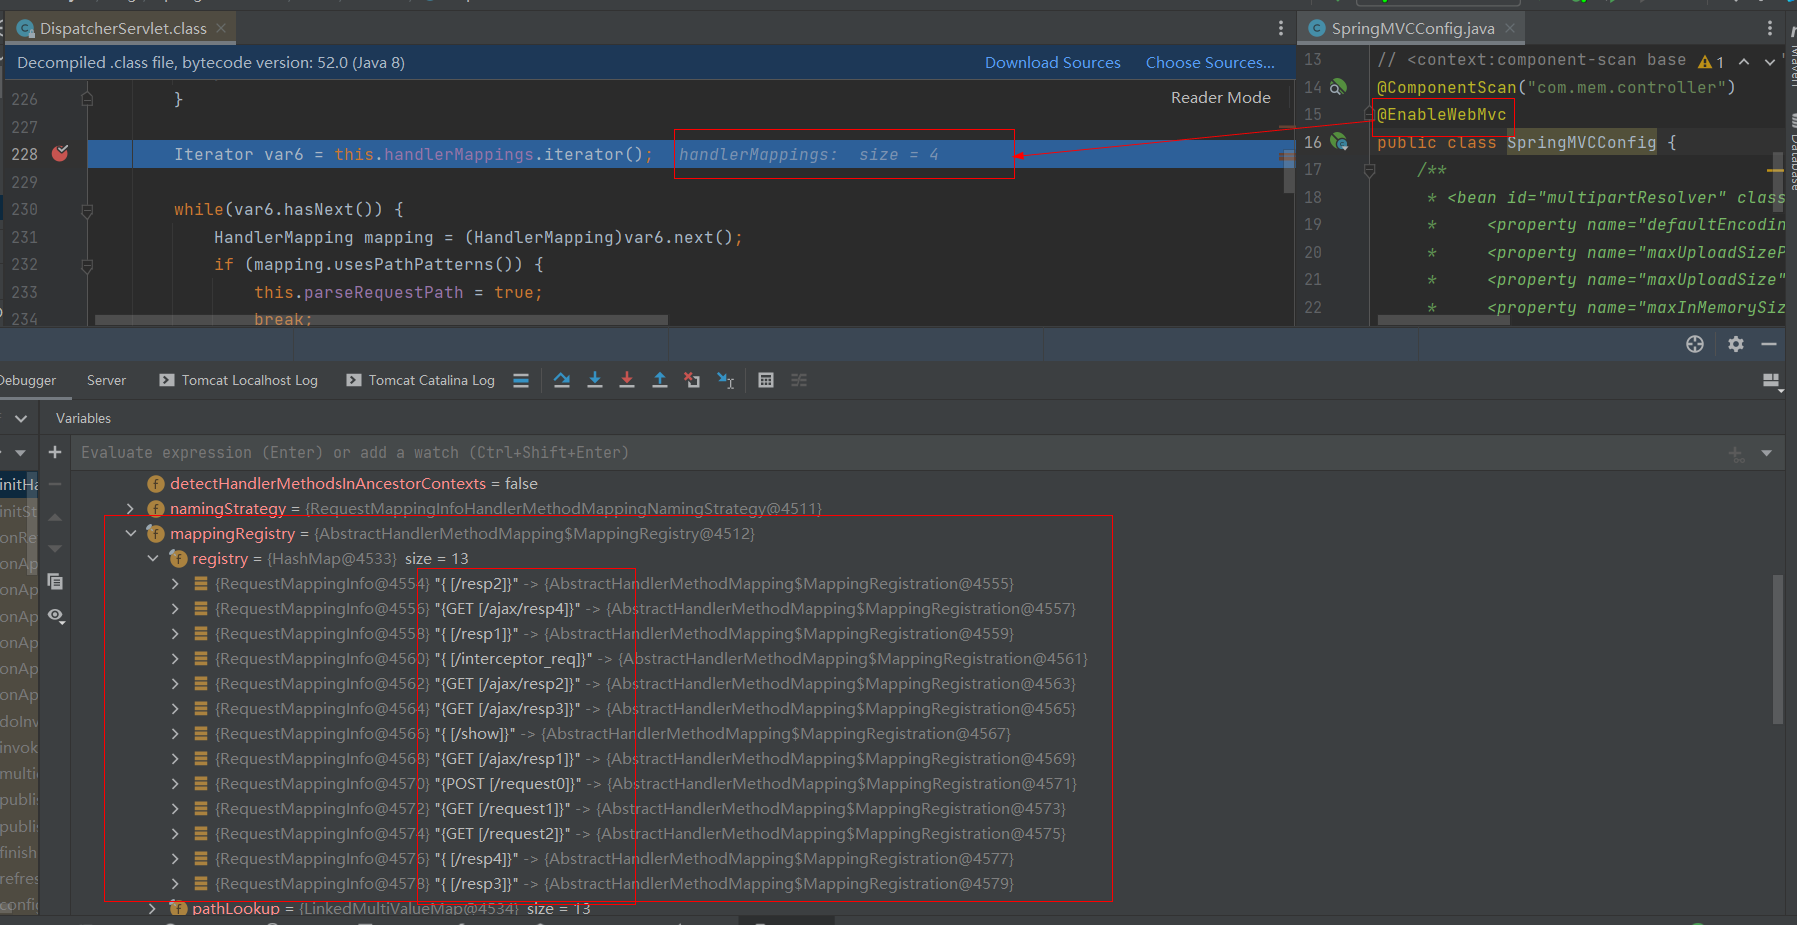Click the Spring class gutter icon on line 16
The image size is (1797, 925).
1339,142
